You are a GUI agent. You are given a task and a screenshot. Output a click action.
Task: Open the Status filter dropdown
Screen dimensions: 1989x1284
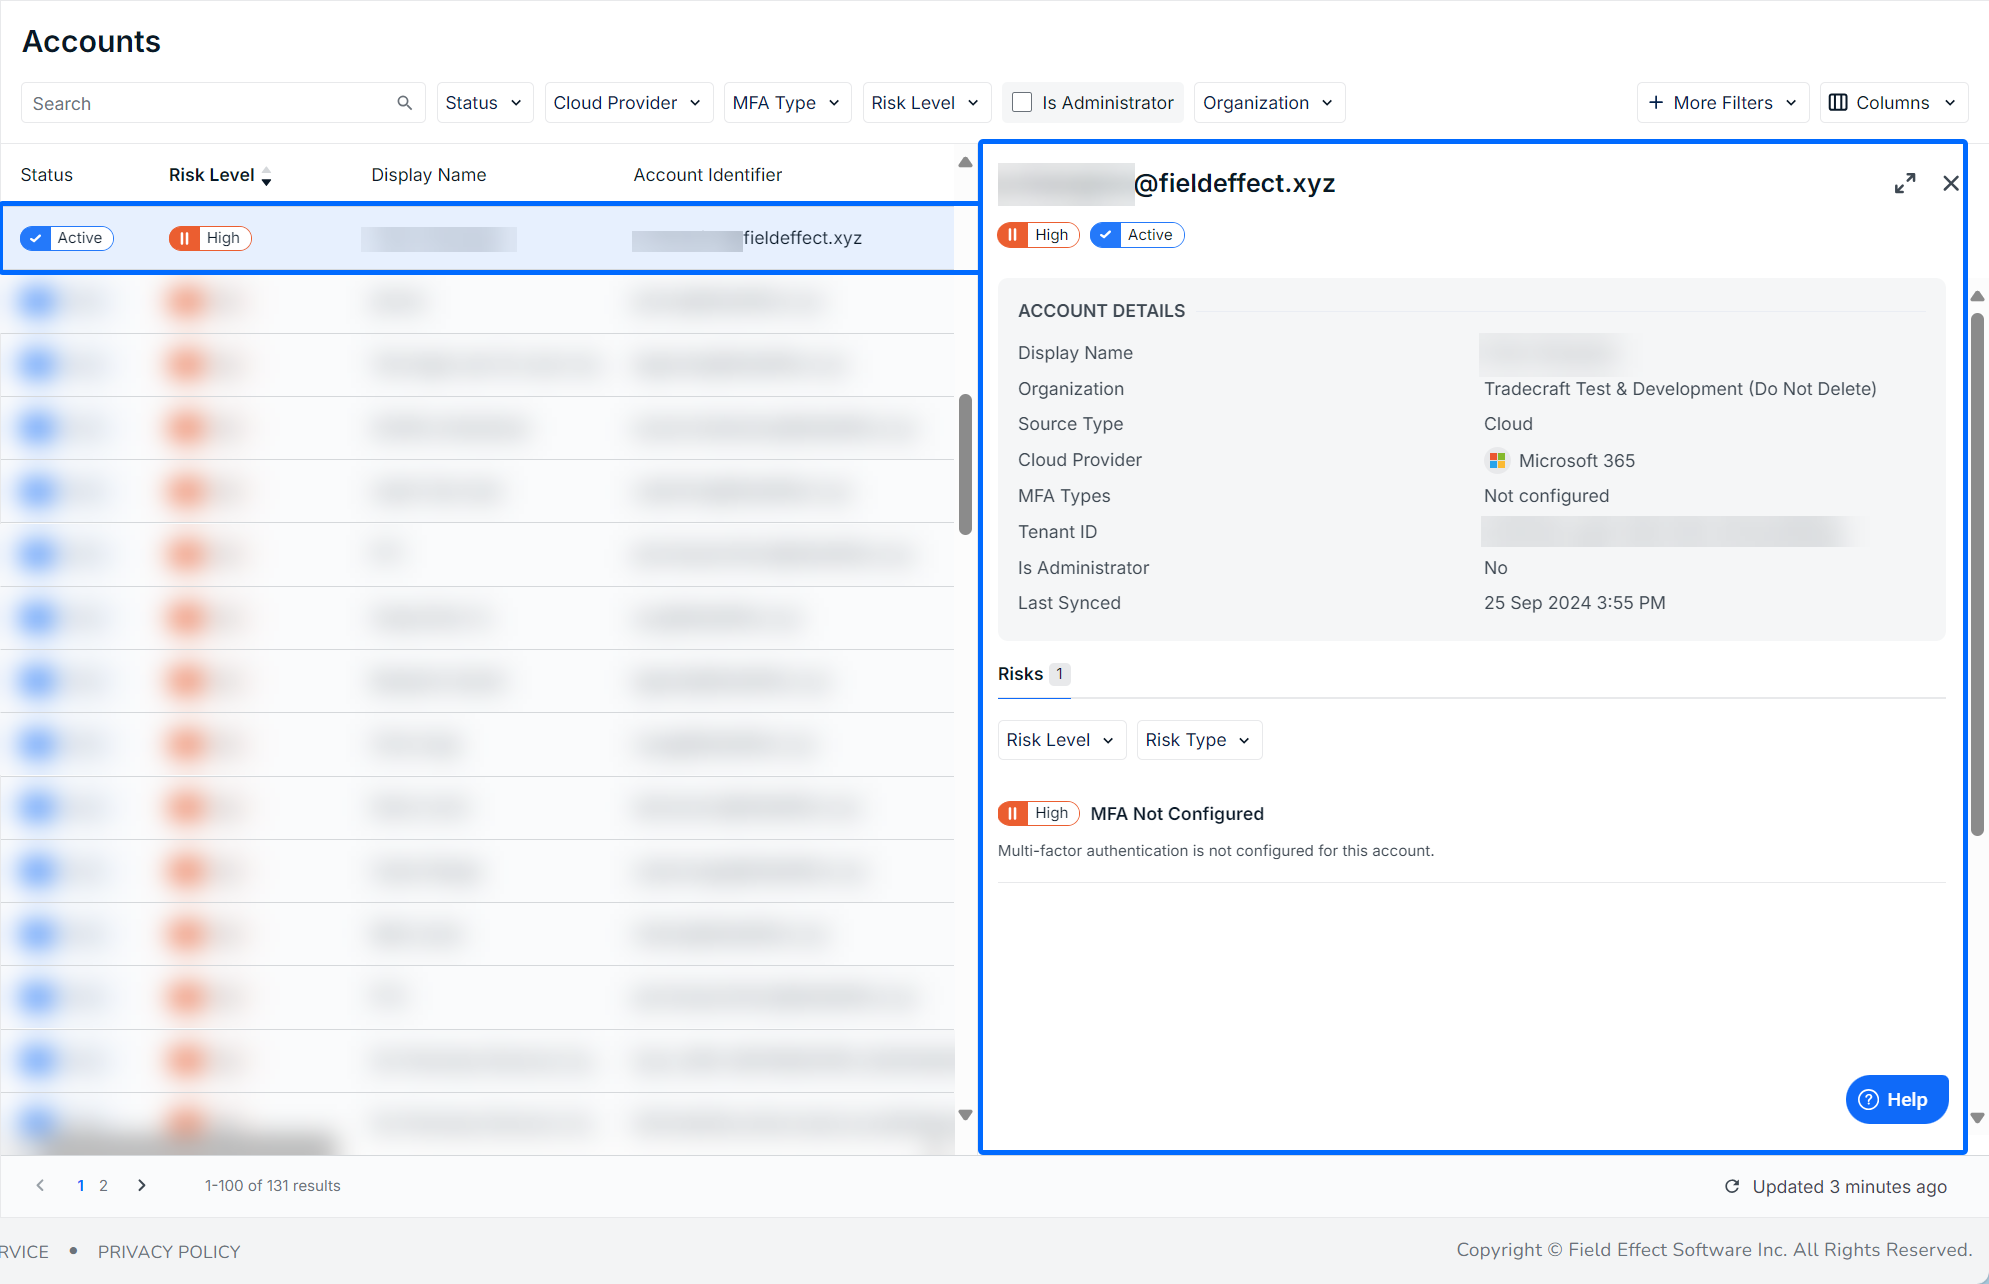(x=484, y=103)
